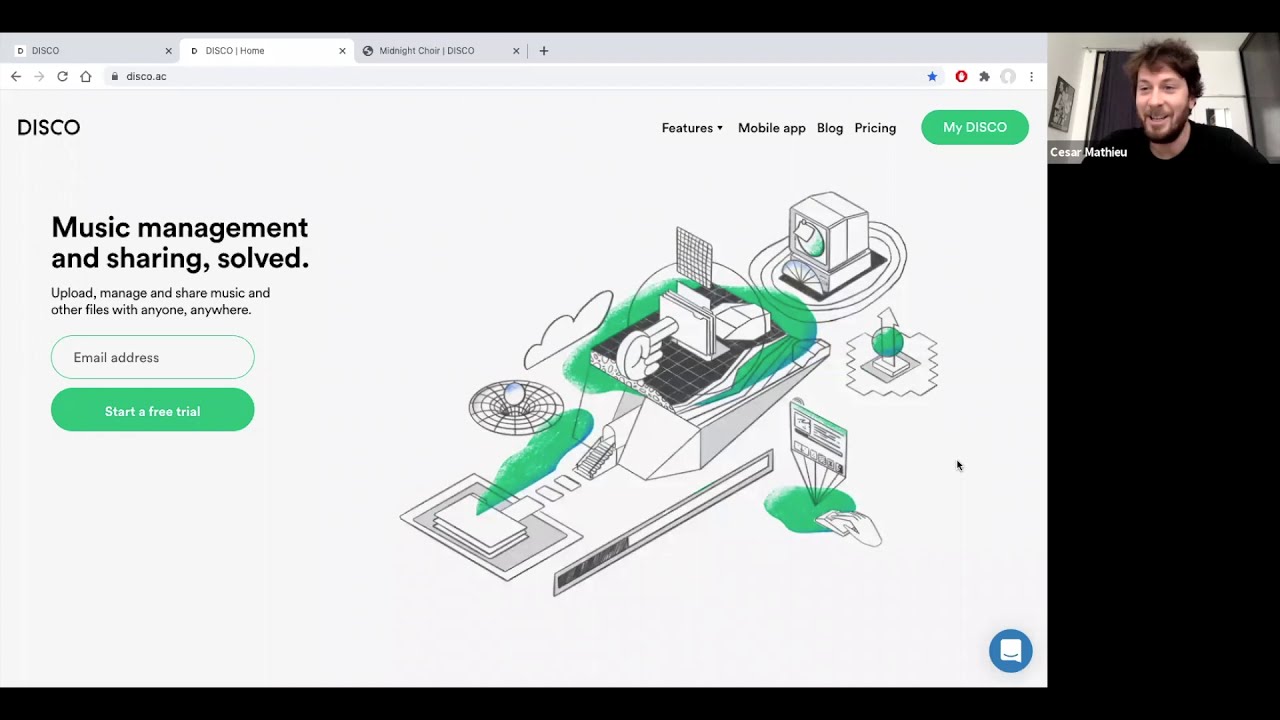The width and height of the screenshot is (1280, 720).
Task: Focus the Email address field
Action: [153, 357]
